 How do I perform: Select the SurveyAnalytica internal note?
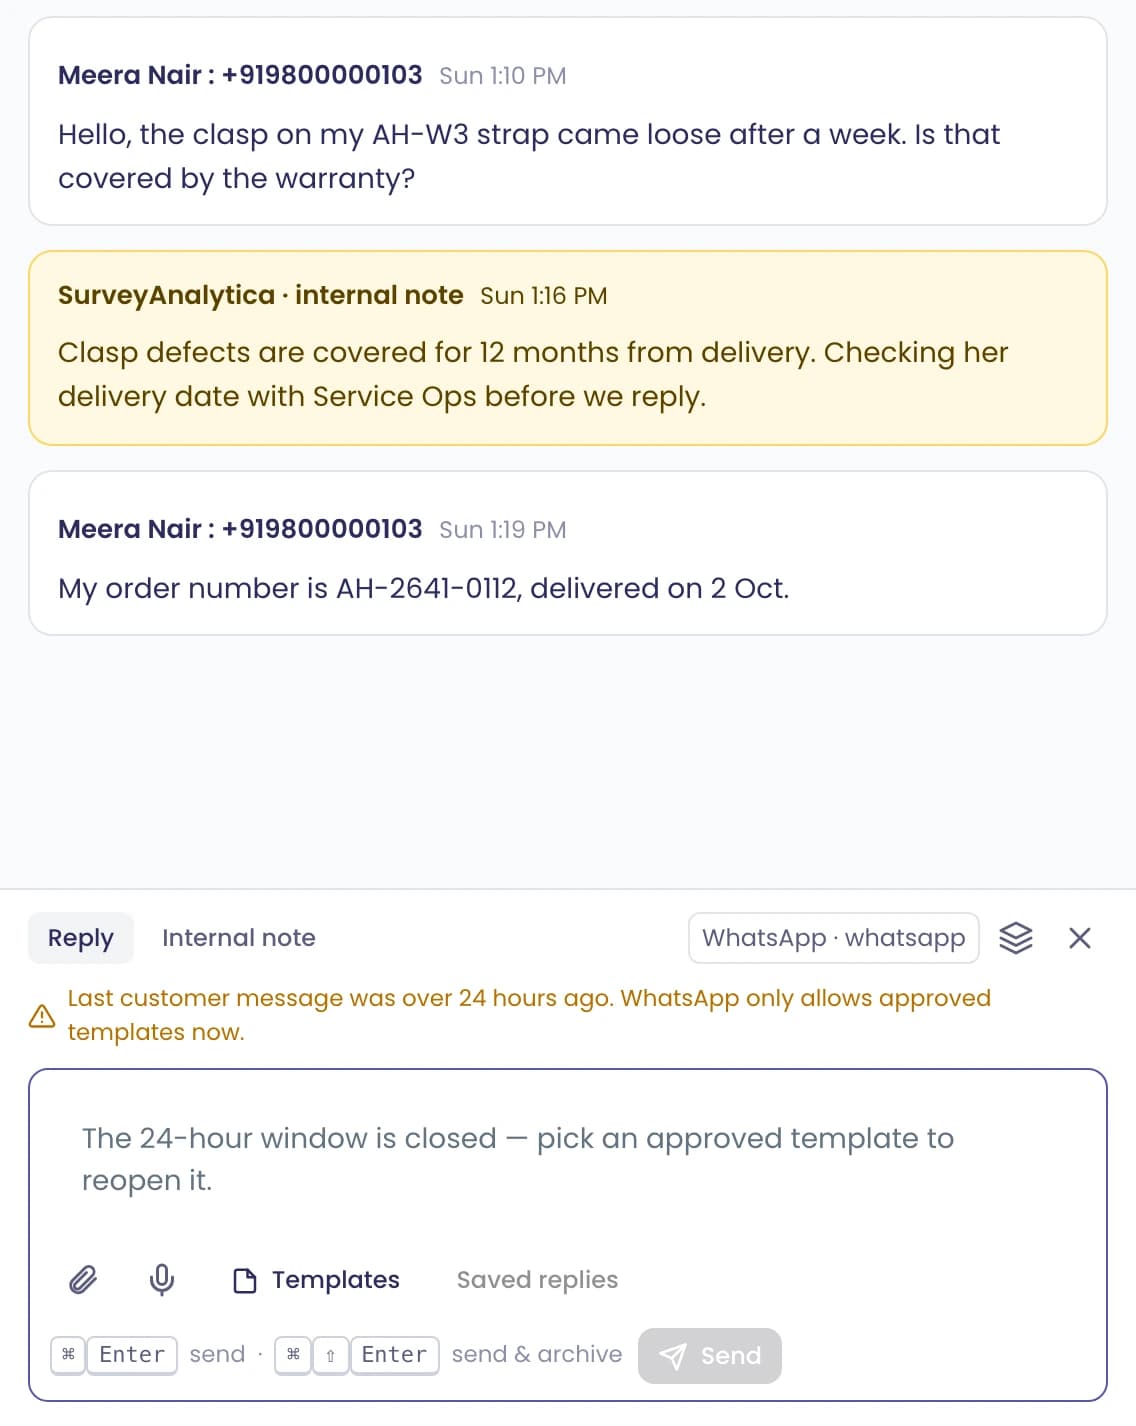568,348
